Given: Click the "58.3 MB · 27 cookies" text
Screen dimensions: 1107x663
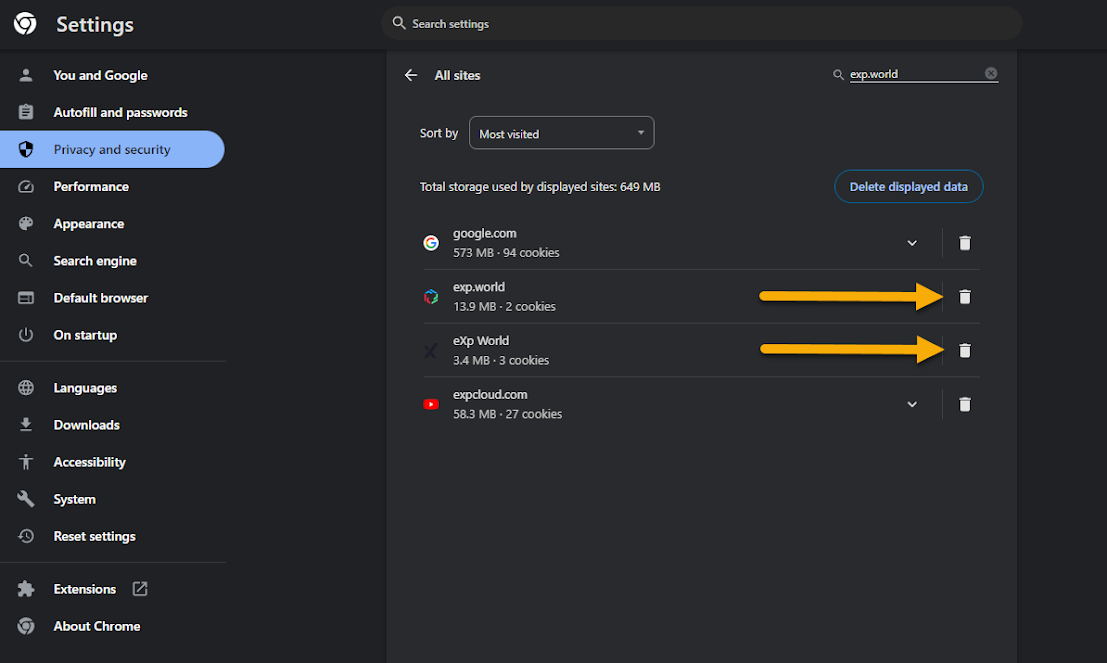Looking at the screenshot, I should 508,414.
